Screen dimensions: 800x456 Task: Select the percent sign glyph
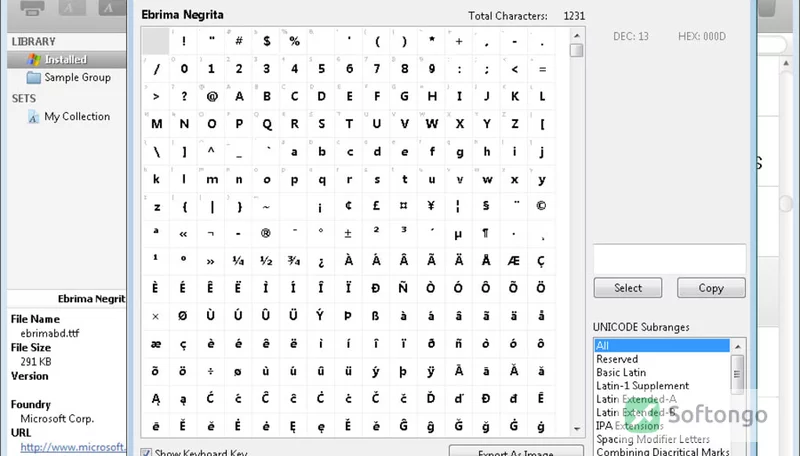pos(294,41)
